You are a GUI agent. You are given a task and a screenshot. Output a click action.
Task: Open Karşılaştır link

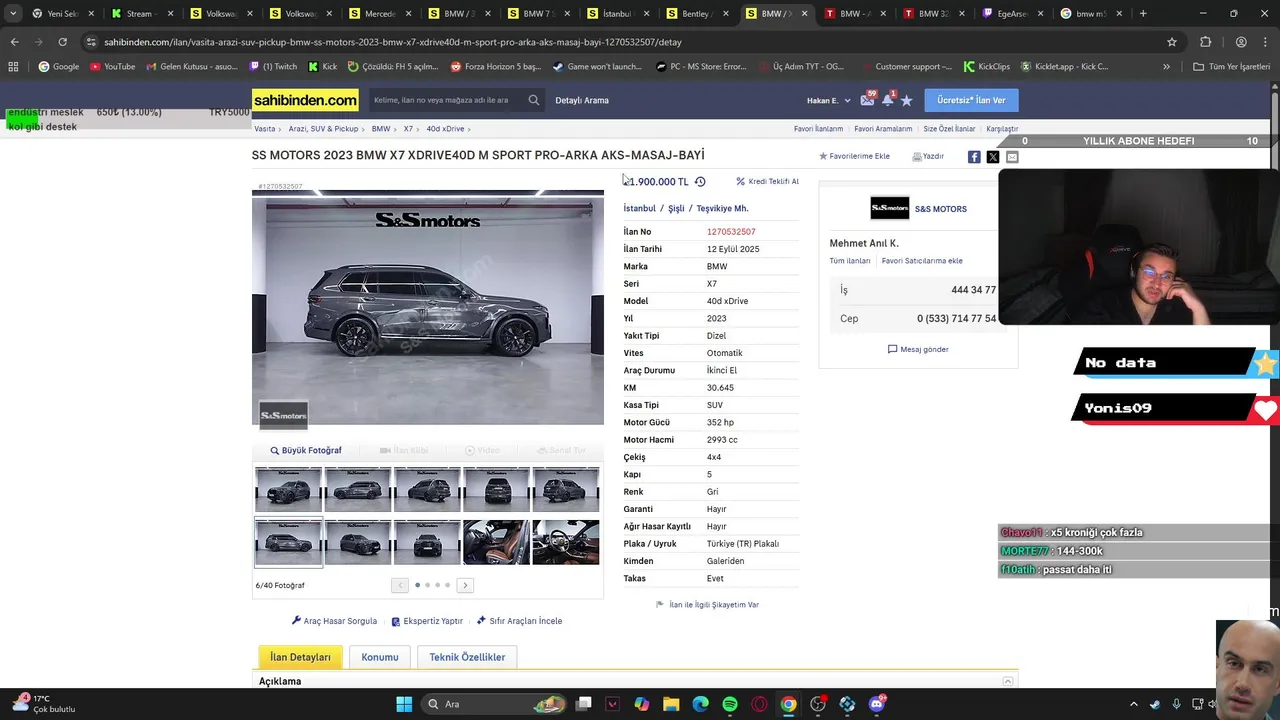click(1002, 129)
